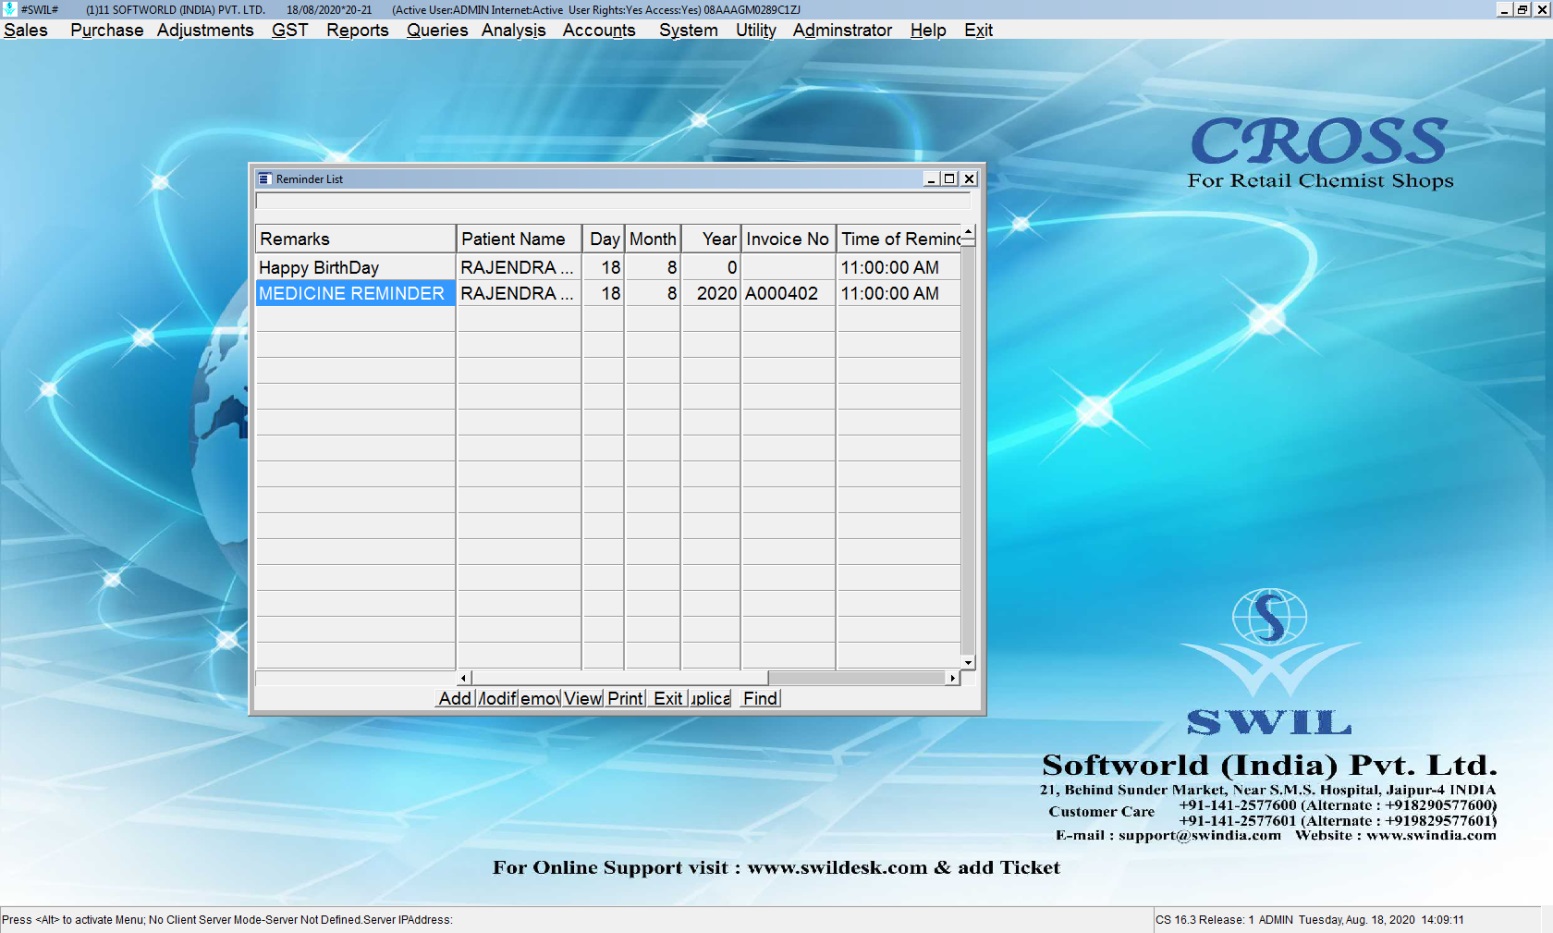This screenshot has width=1553, height=933.
Task: Click the Day column header
Action: (604, 239)
